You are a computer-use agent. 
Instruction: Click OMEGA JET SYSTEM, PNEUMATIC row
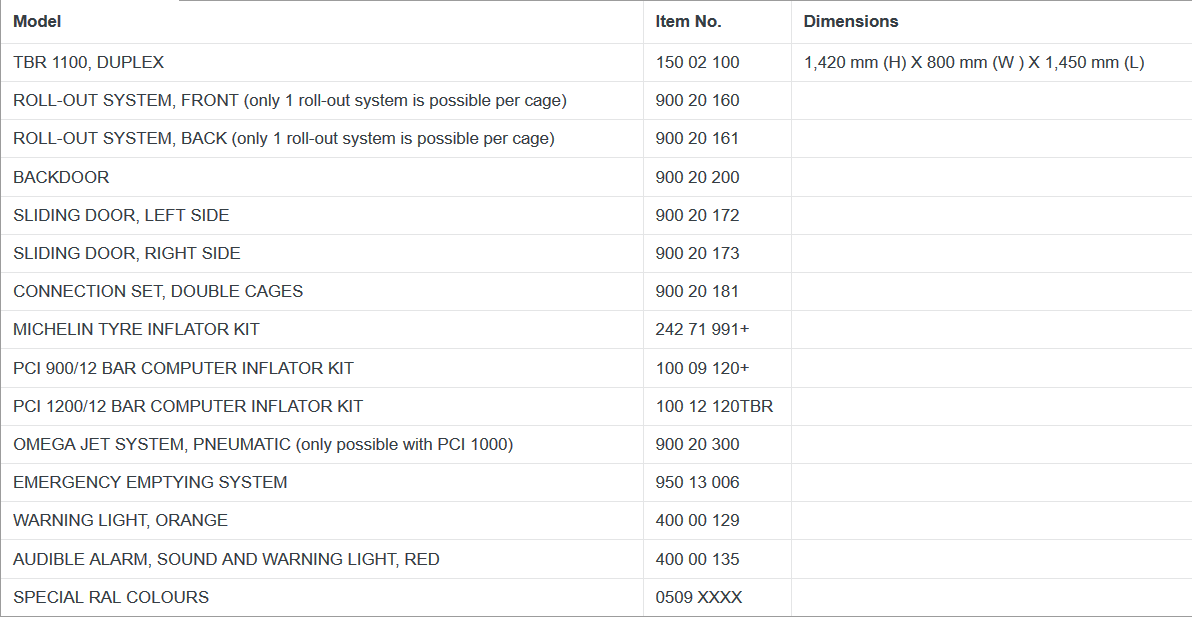[263, 444]
